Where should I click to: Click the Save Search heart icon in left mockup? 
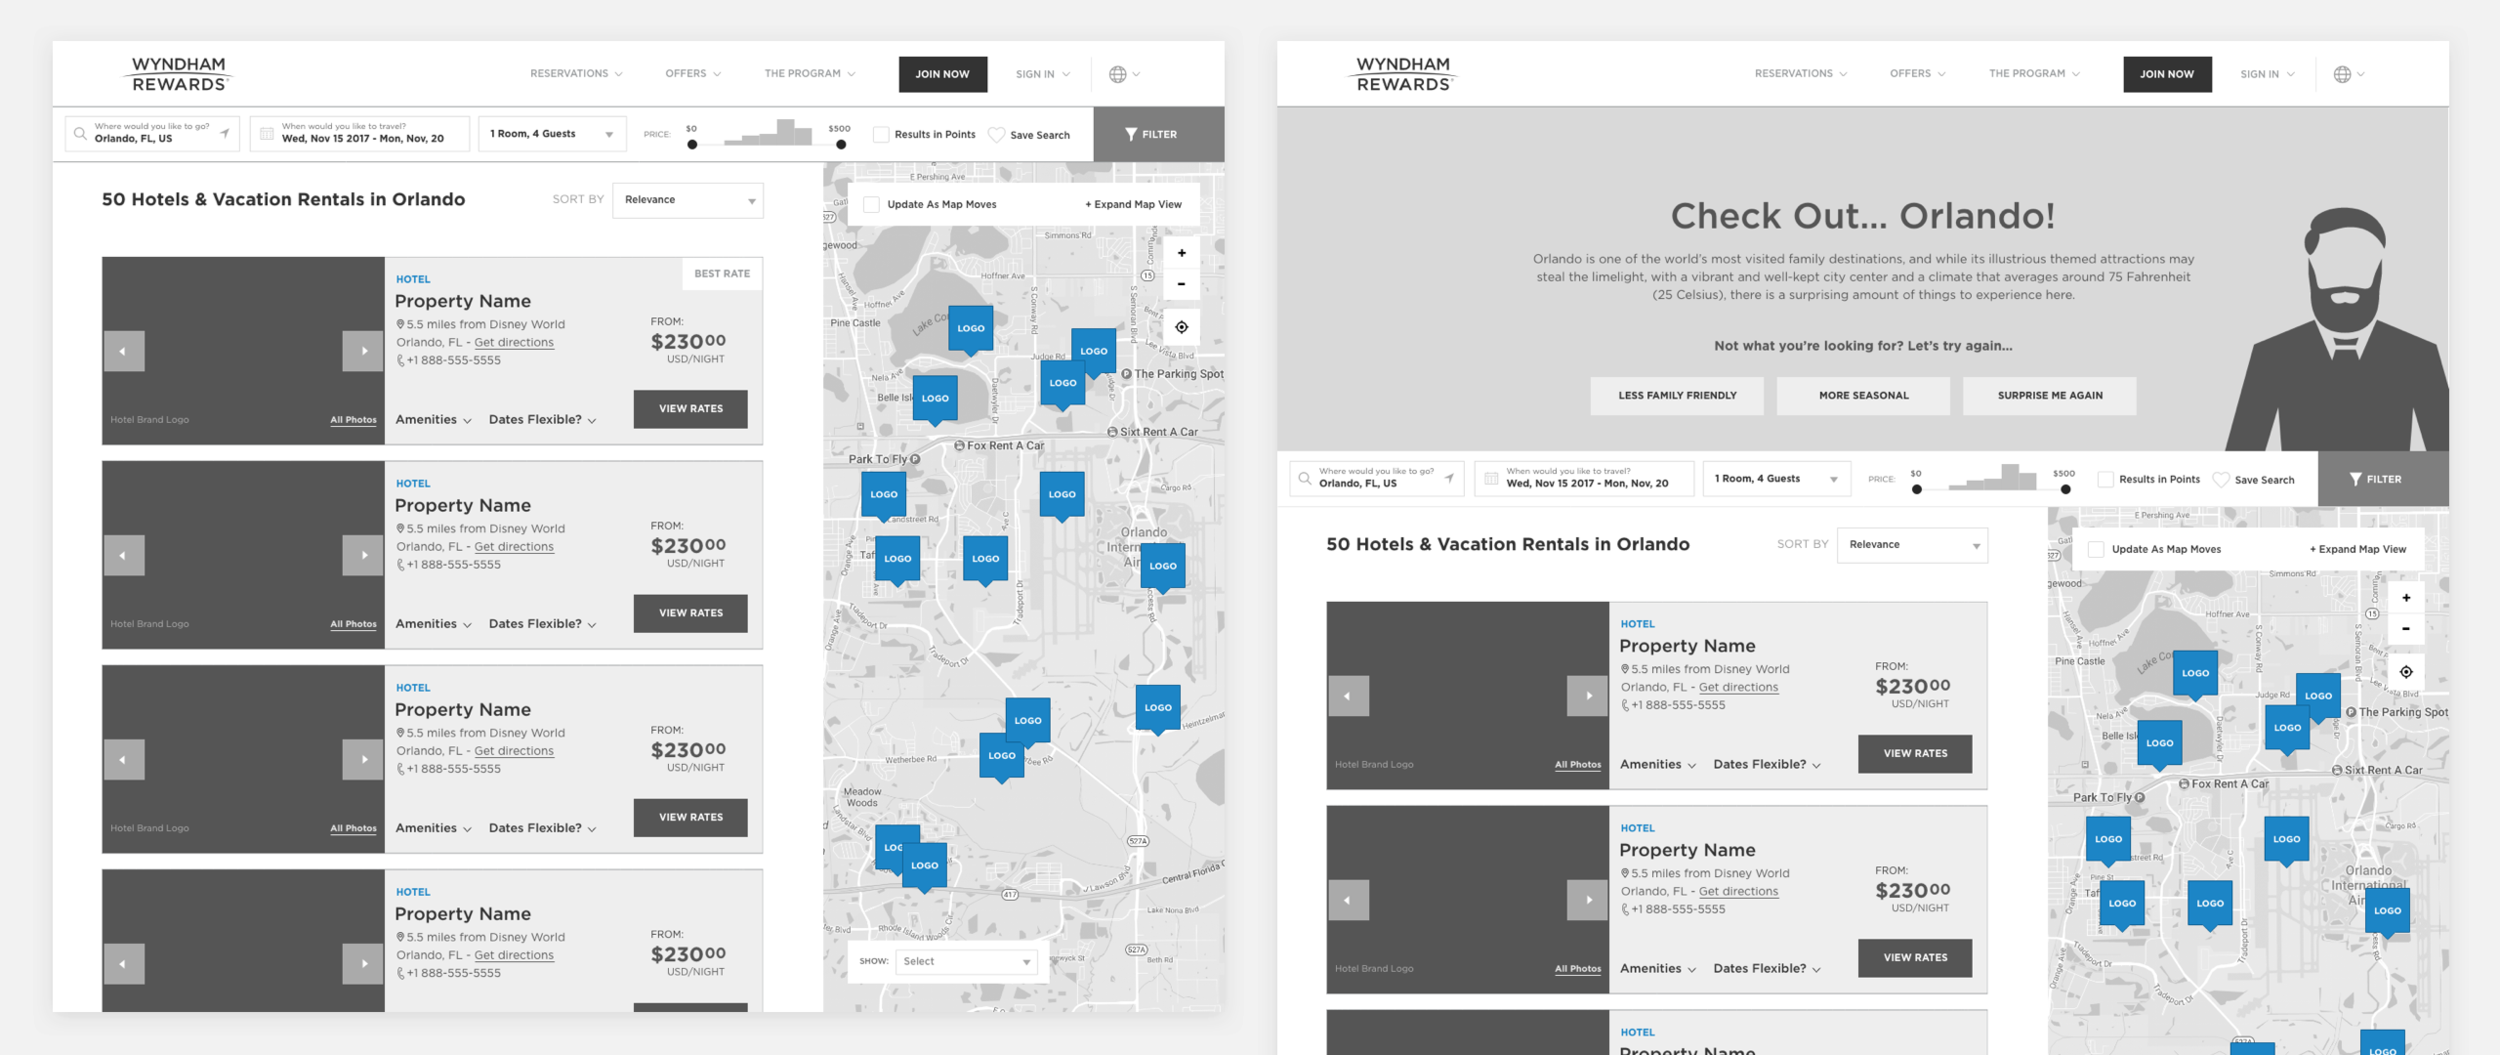pyautogui.click(x=996, y=135)
